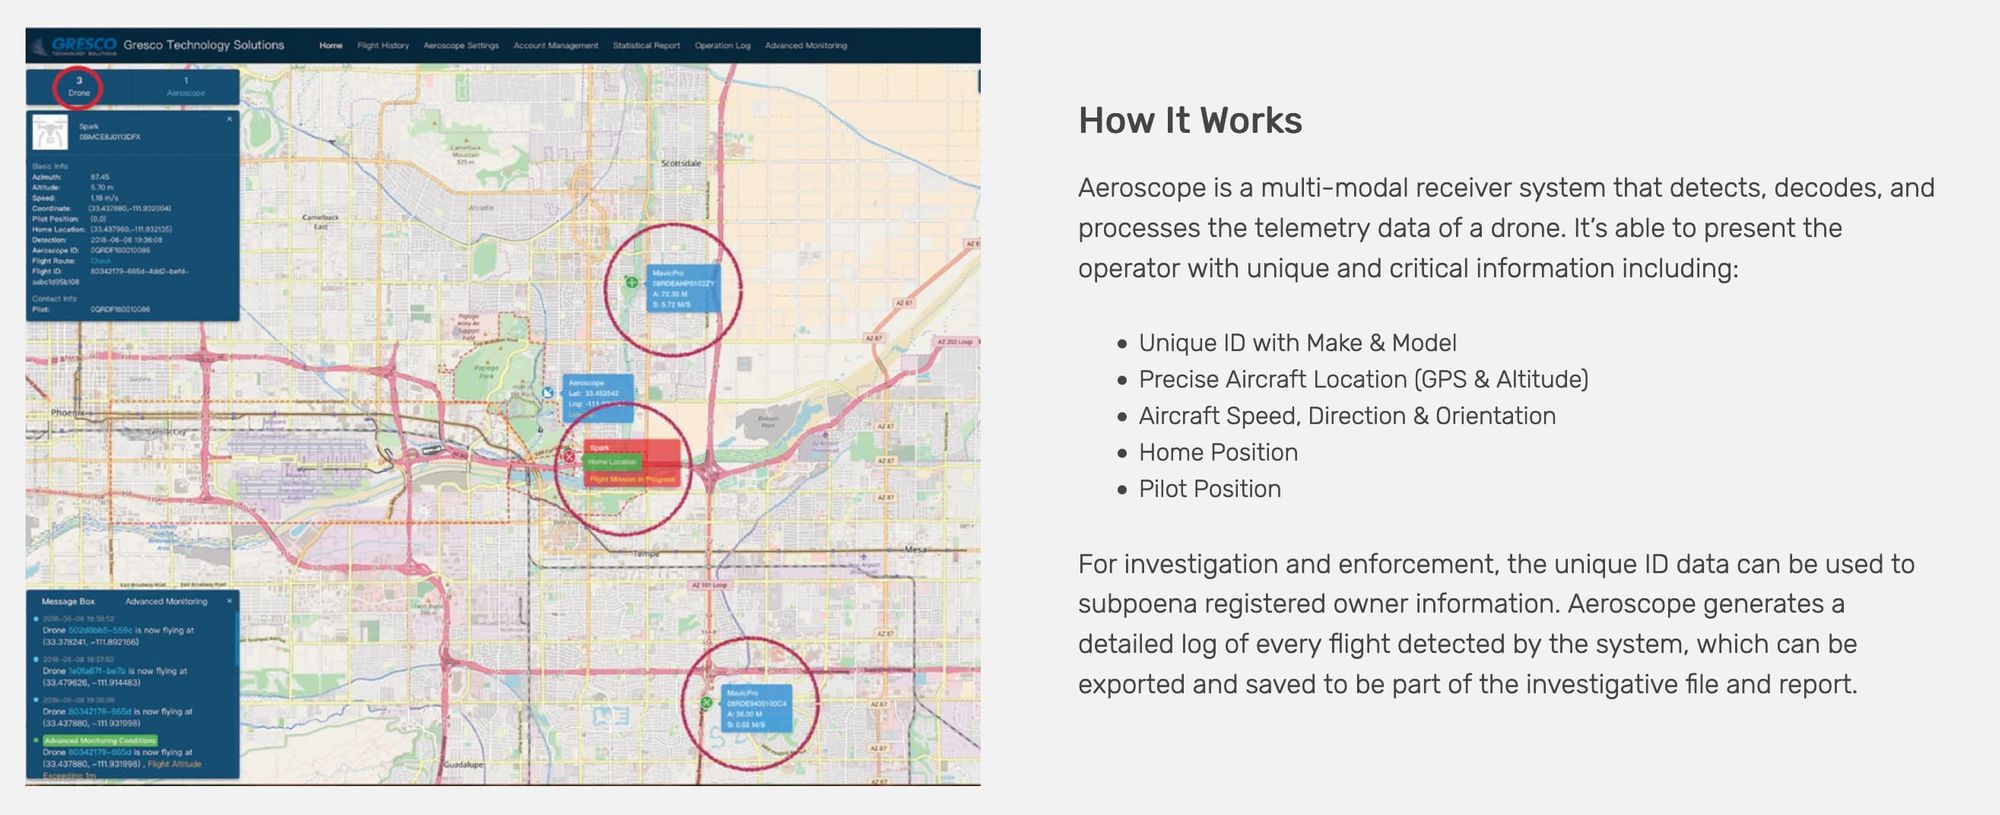
Task: Click the Tempe label on the map
Action: tap(646, 554)
